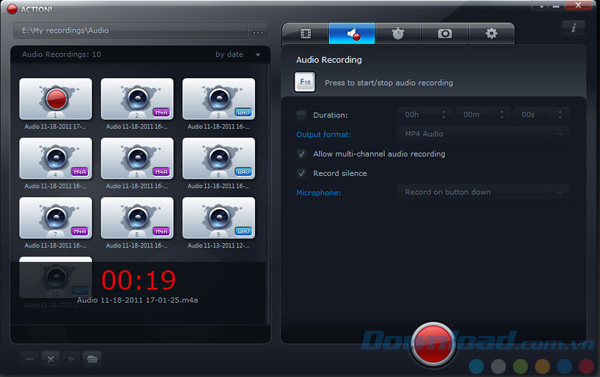Open the screenshot camera tab
Image resolution: width=600 pixels, height=377 pixels.
pyautogui.click(x=445, y=34)
